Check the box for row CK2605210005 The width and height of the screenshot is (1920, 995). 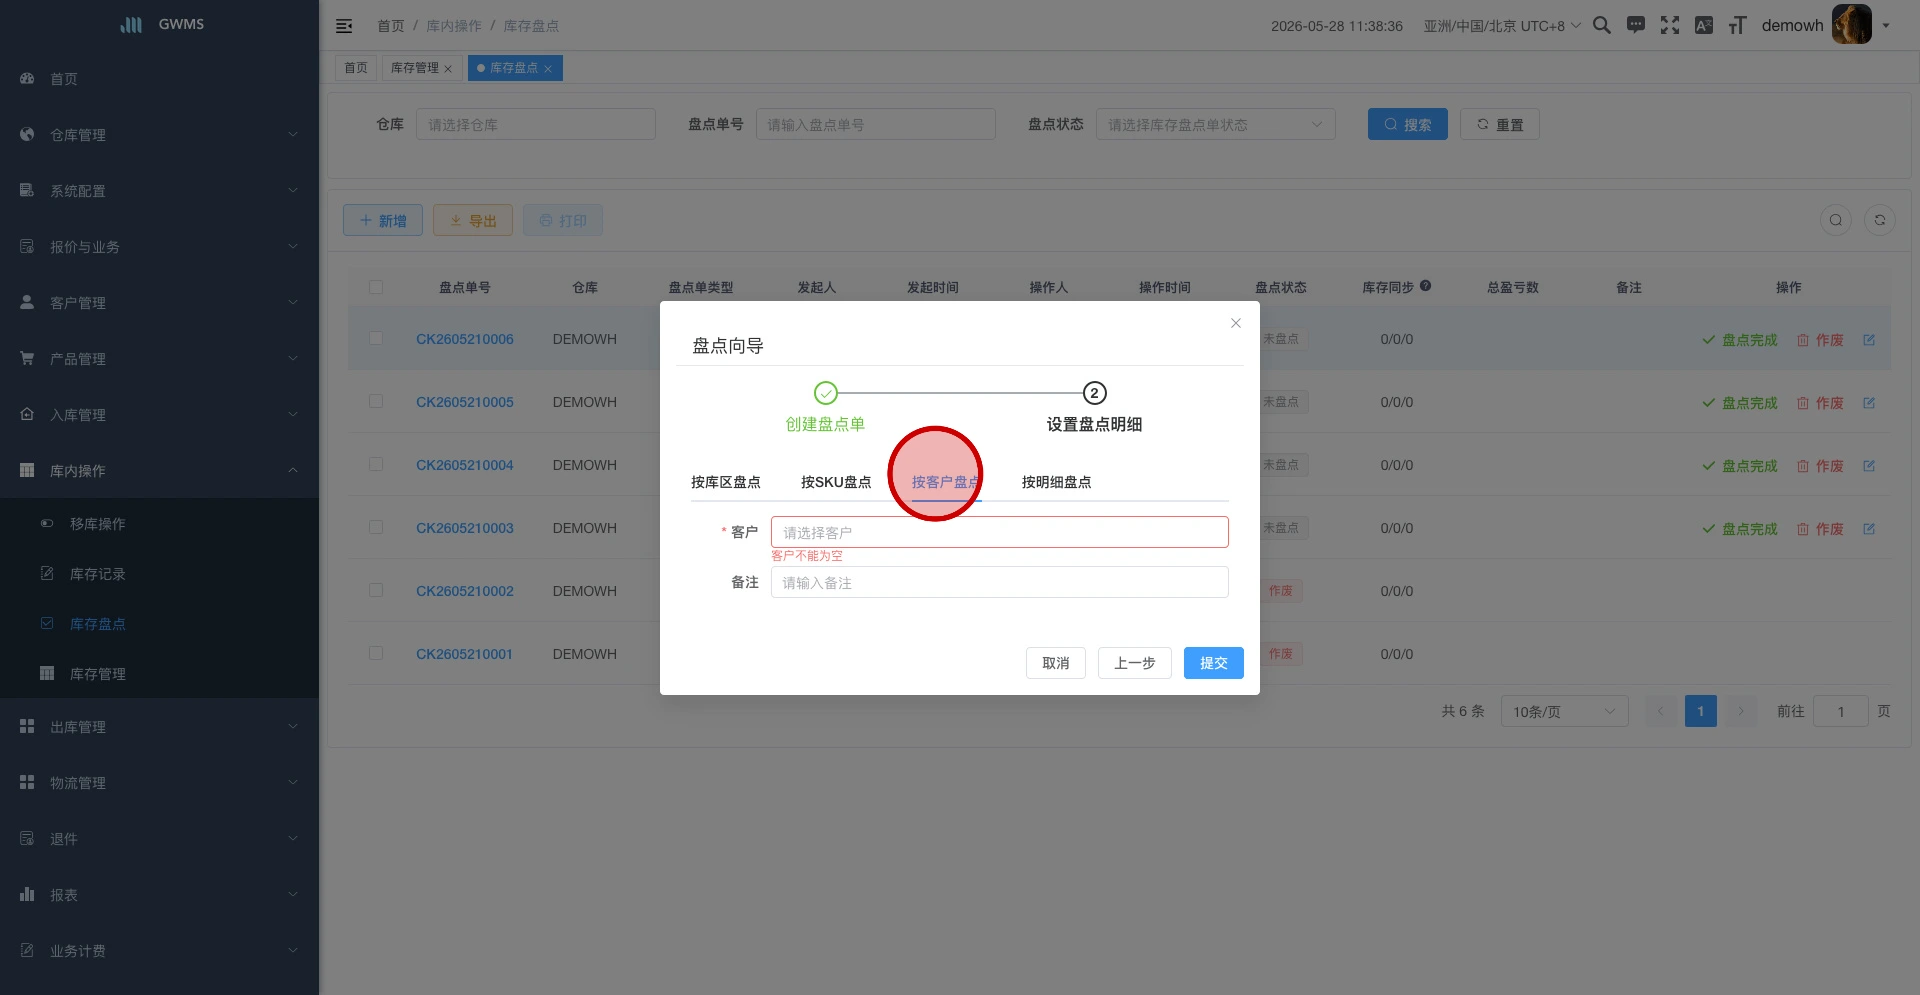click(x=376, y=402)
